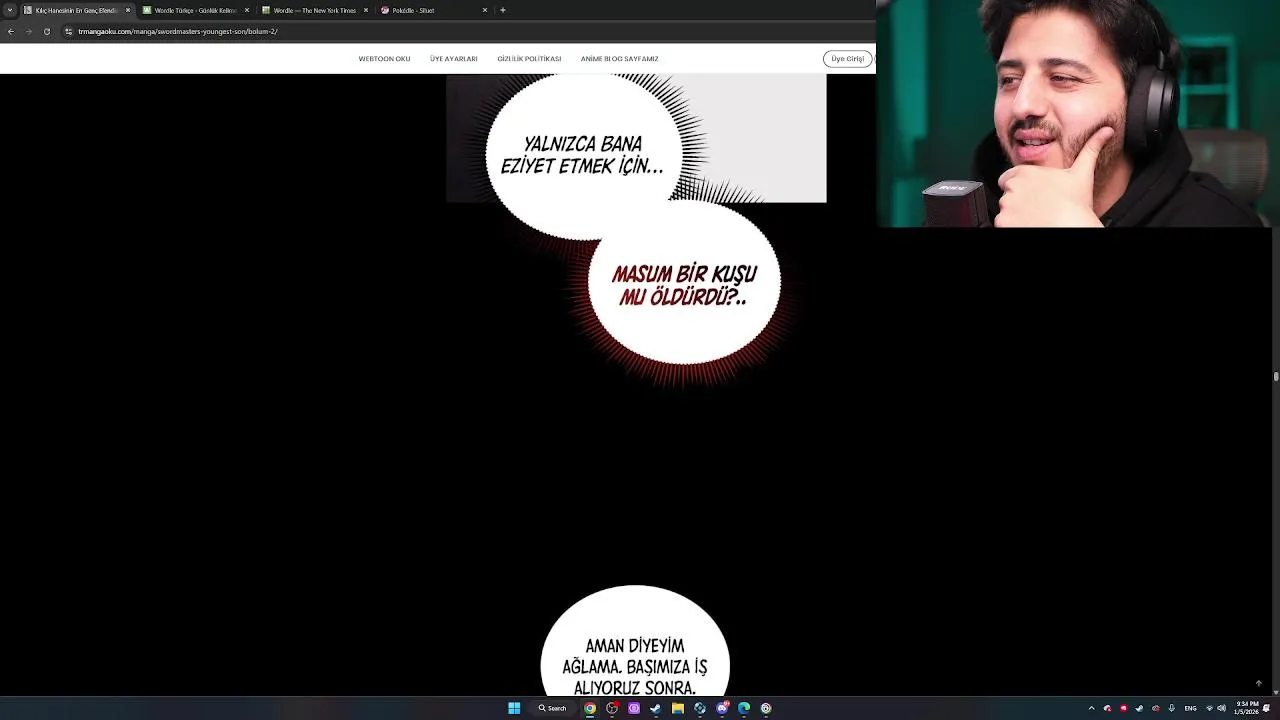This screenshot has width=1280, height=720.
Task: Switch to the Wordle Türkçe tab
Action: (x=195, y=10)
